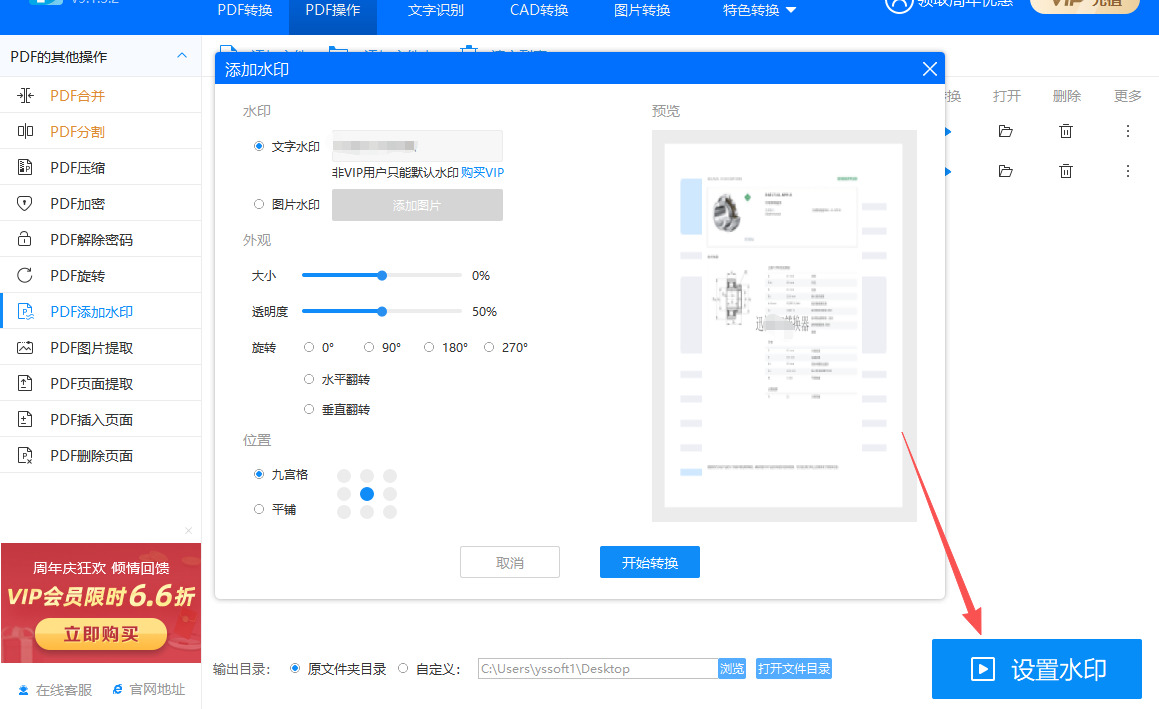The height and width of the screenshot is (709, 1159).
Task: Click 浏览 browse button
Action: pos(732,668)
